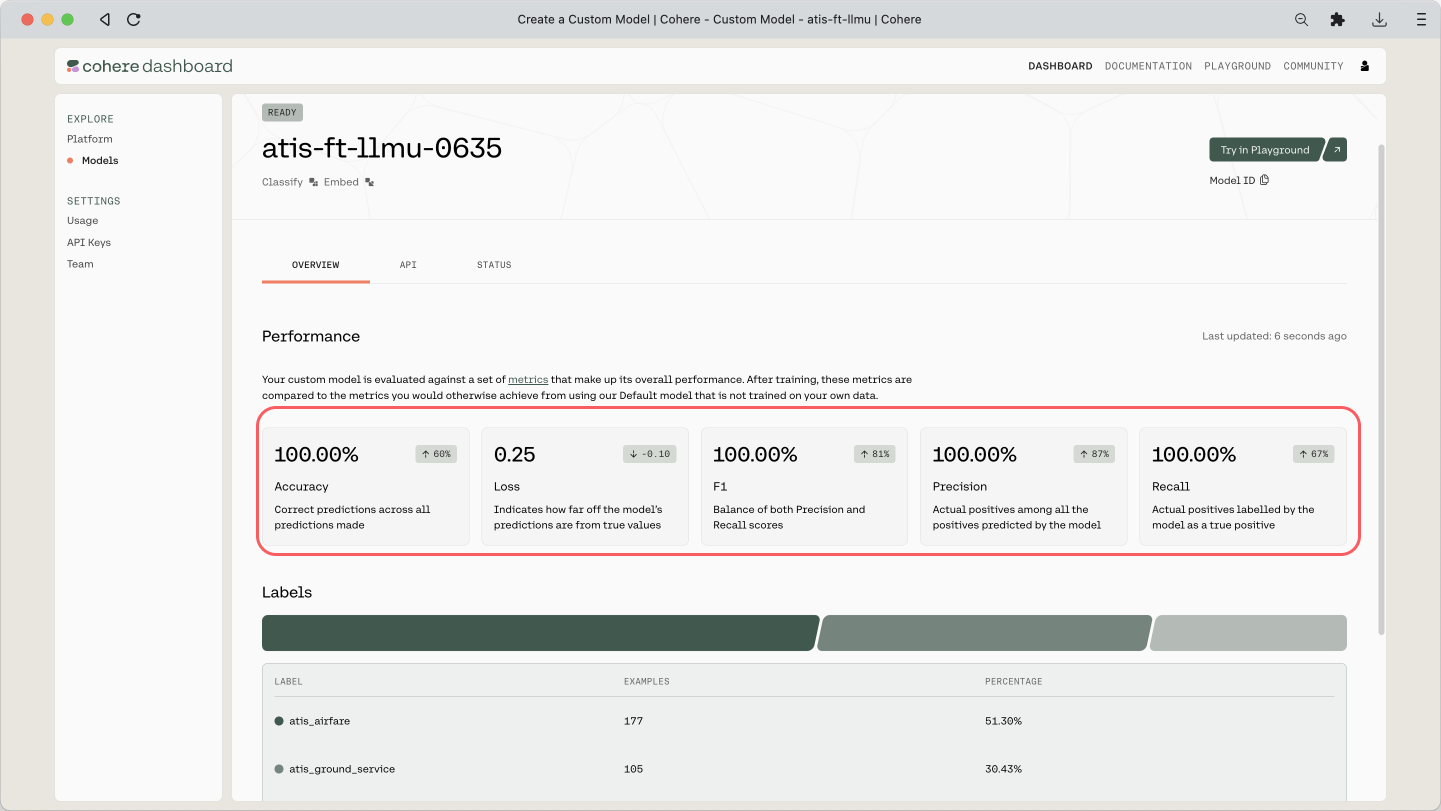Screen dimensions: 1441x811
Task: Click the 177 examples value
Action: tap(633, 721)
